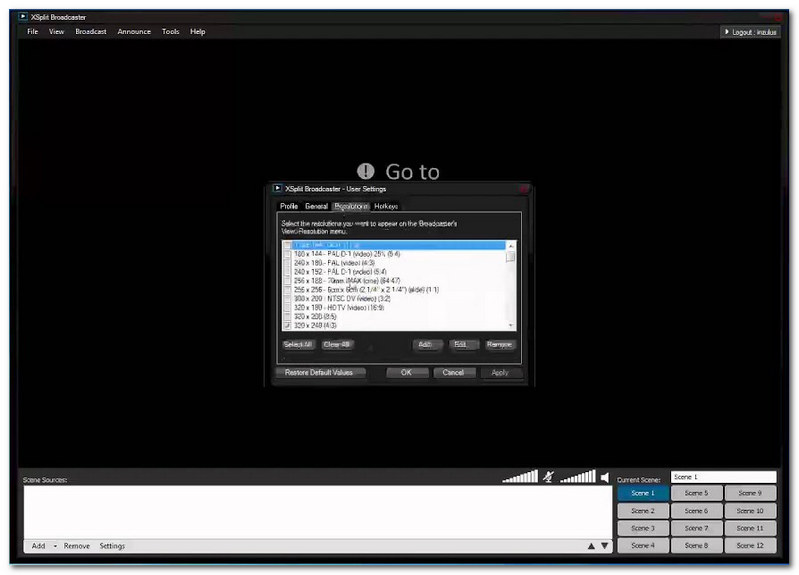Click the resolution list scrollbar thumb
The image size is (799, 575).
click(x=511, y=256)
